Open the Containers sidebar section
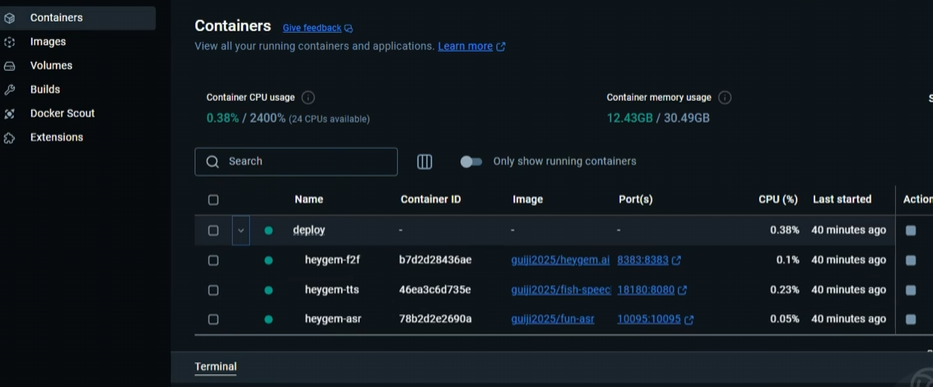Screen dimensions: 933x387 click(77, 18)
